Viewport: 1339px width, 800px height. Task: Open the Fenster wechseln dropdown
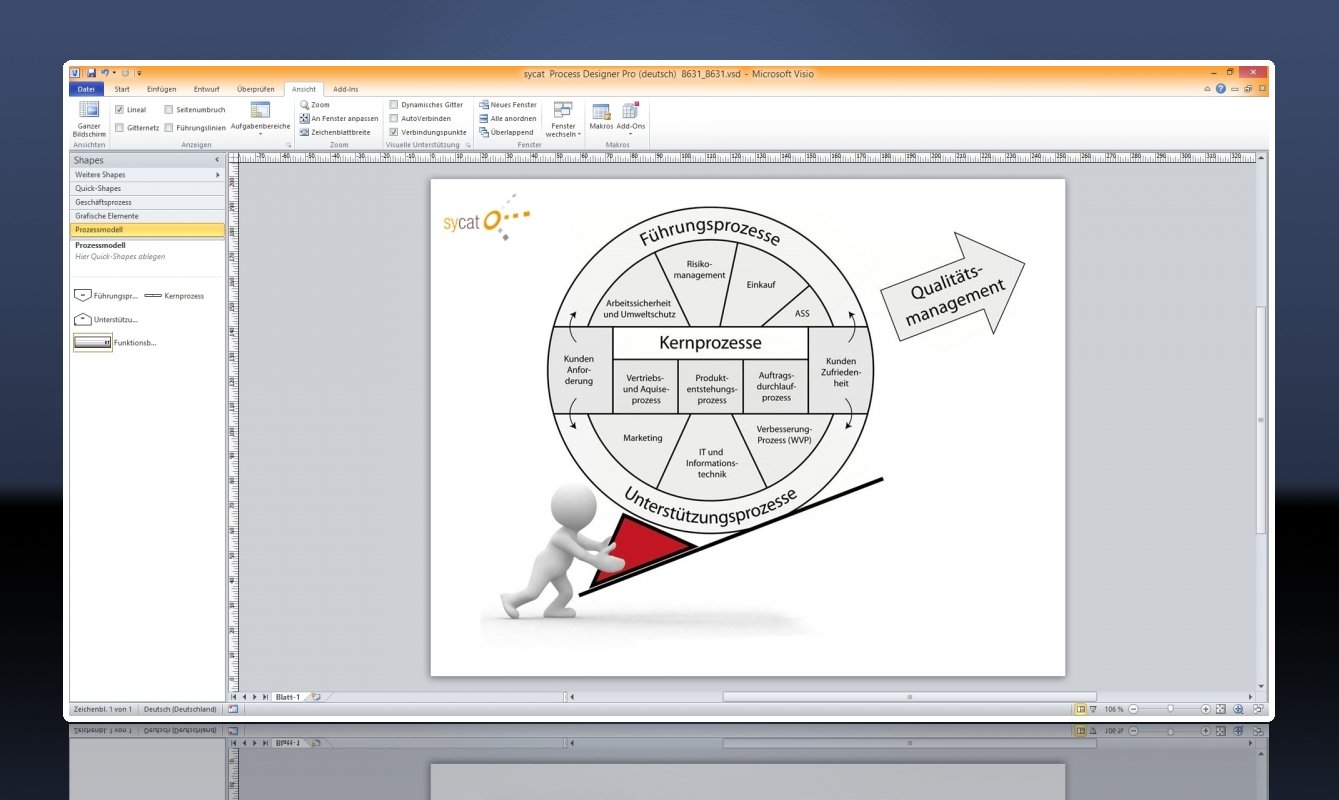pyautogui.click(x=563, y=119)
